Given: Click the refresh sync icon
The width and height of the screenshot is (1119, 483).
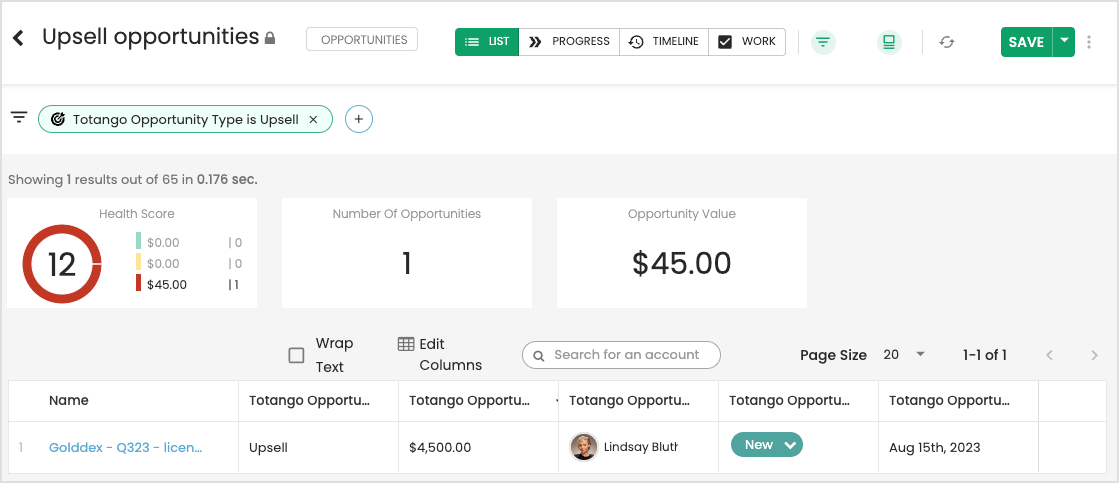Looking at the screenshot, I should tap(947, 42).
